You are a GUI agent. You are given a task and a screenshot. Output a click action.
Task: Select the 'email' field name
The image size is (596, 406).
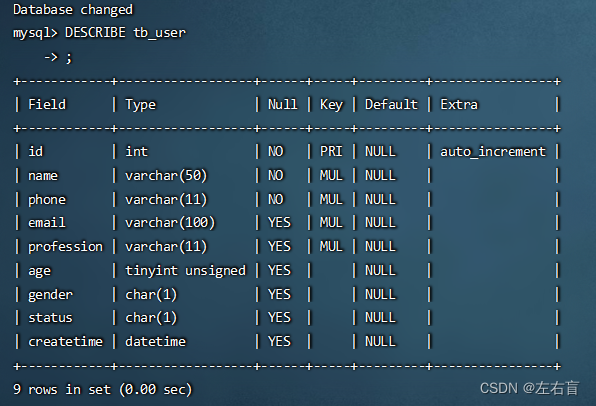click(x=47, y=222)
